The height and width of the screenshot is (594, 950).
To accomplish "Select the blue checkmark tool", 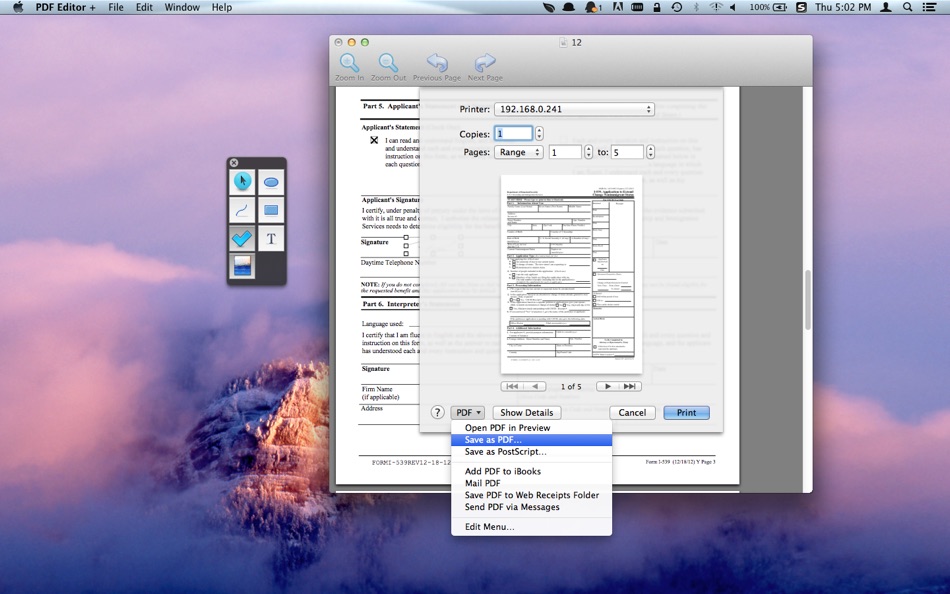I will [x=242, y=238].
